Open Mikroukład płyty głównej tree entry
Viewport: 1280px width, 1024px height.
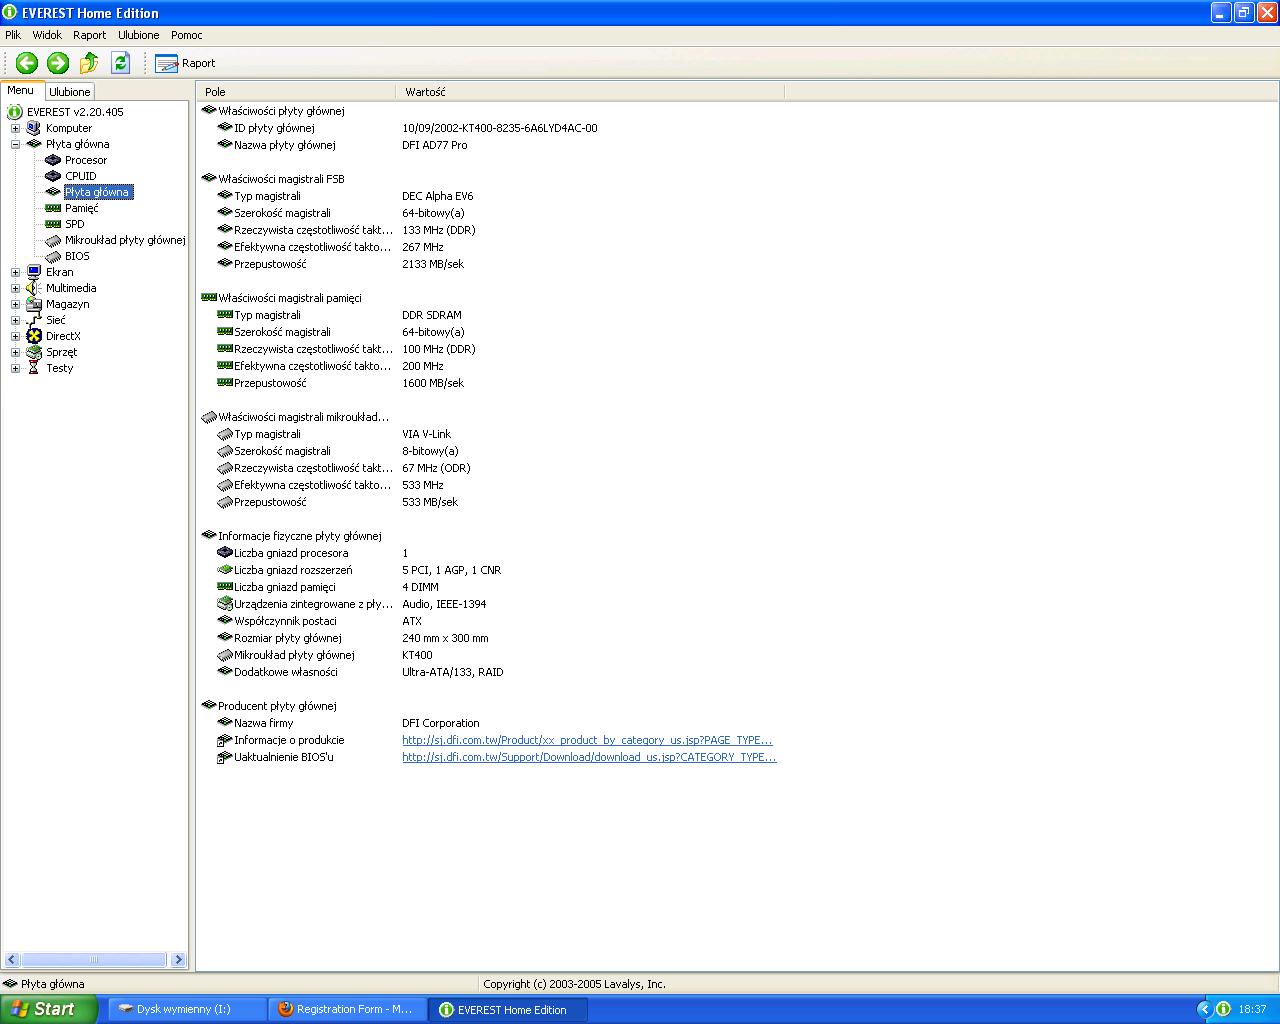coord(125,240)
